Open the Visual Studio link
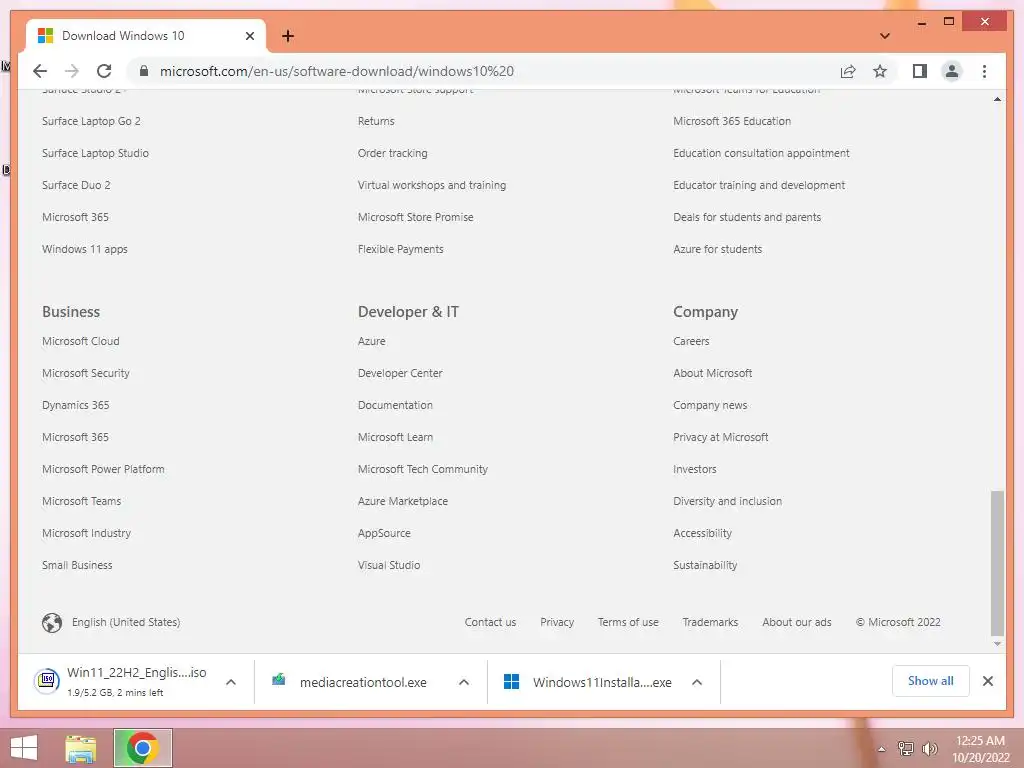1024x768 pixels. [x=389, y=565]
